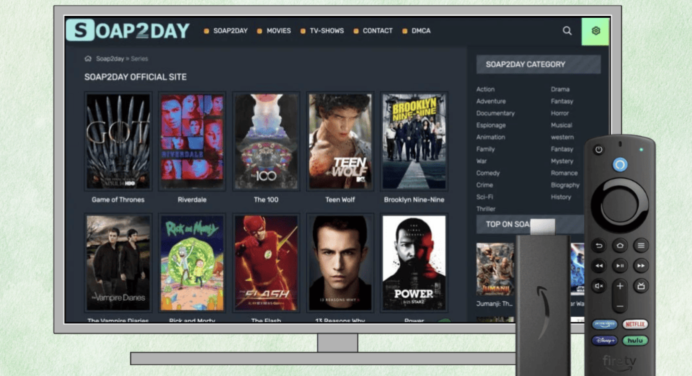The image size is (692, 376).
Task: Open the Rick and Morty poster
Action: (x=192, y=263)
